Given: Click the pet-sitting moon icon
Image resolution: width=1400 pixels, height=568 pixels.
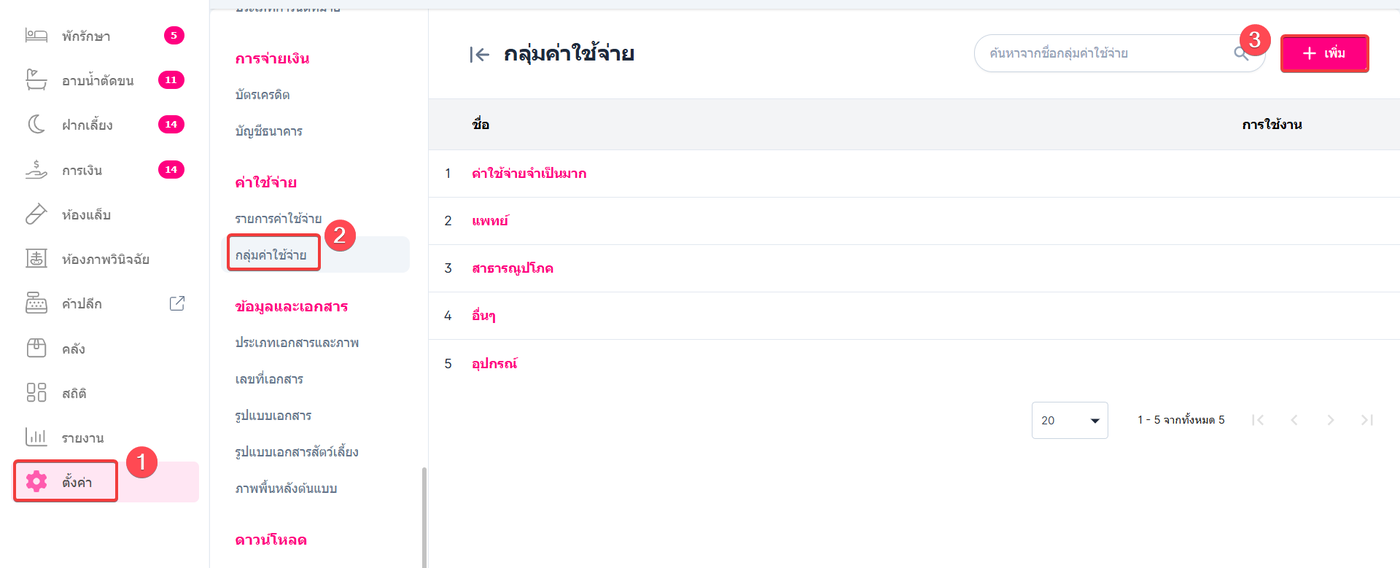Looking at the screenshot, I should pos(37,125).
